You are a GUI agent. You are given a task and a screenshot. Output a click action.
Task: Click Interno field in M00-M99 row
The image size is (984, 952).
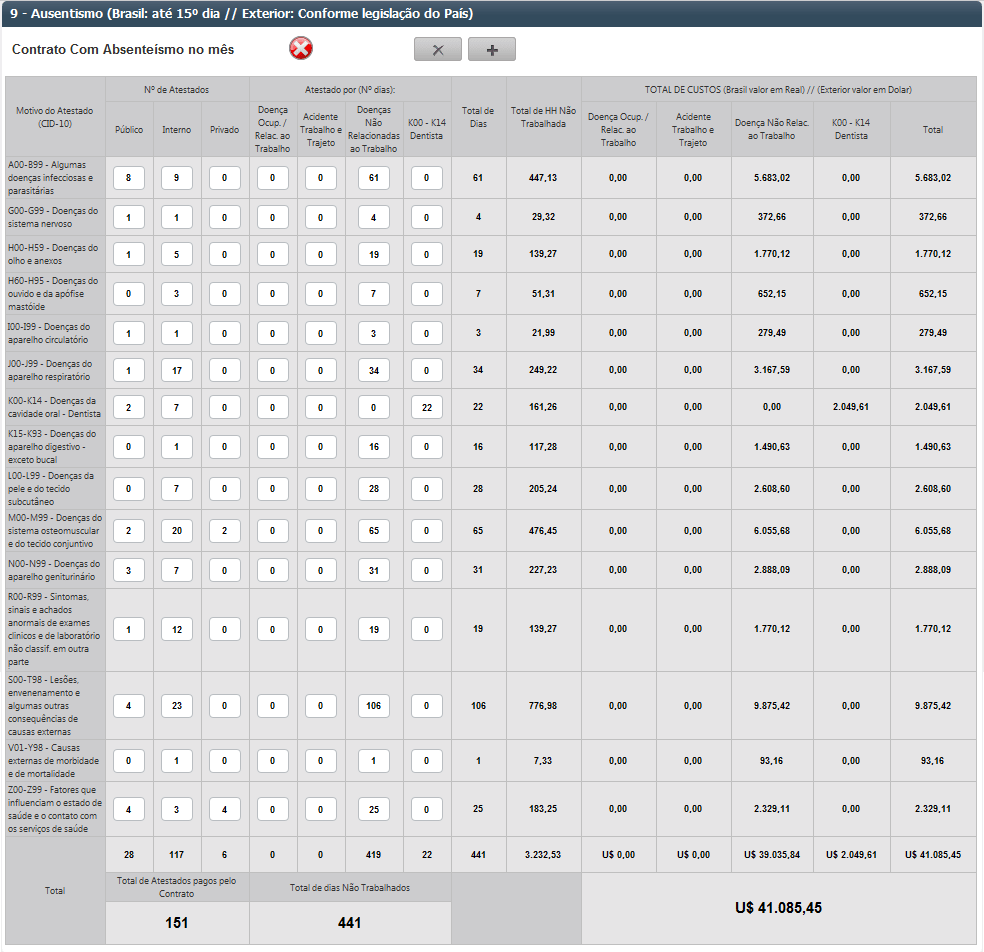177,531
